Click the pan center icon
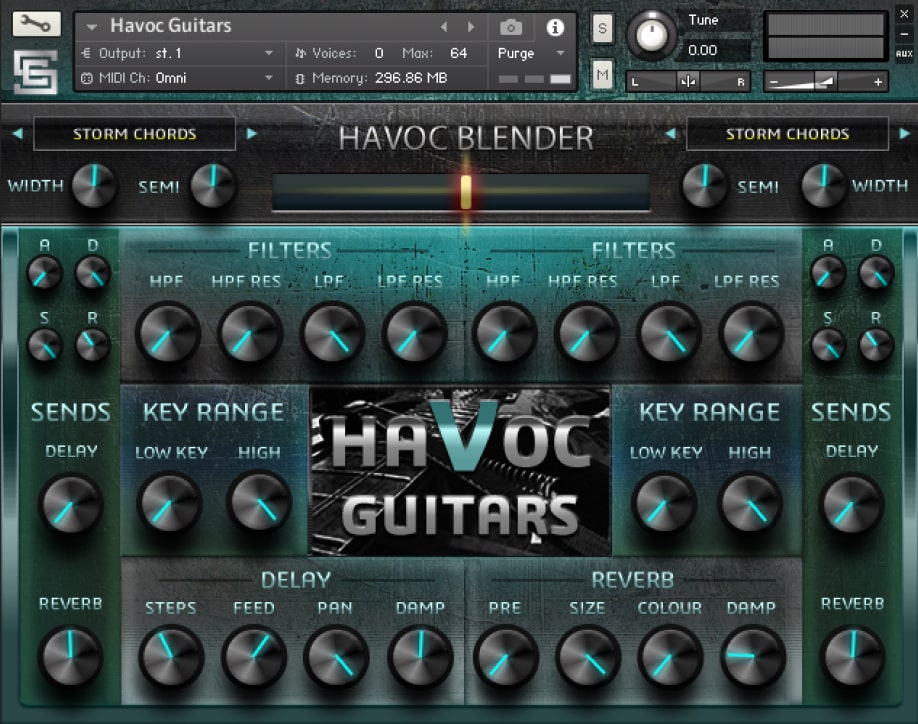 pyautogui.click(x=688, y=81)
